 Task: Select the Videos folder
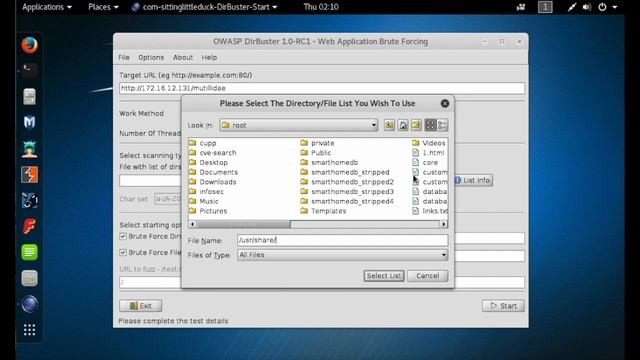429,143
